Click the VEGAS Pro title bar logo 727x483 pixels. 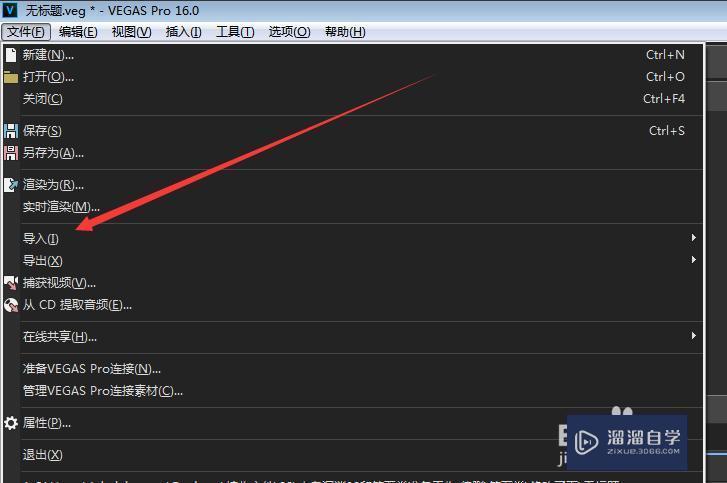coord(10,10)
